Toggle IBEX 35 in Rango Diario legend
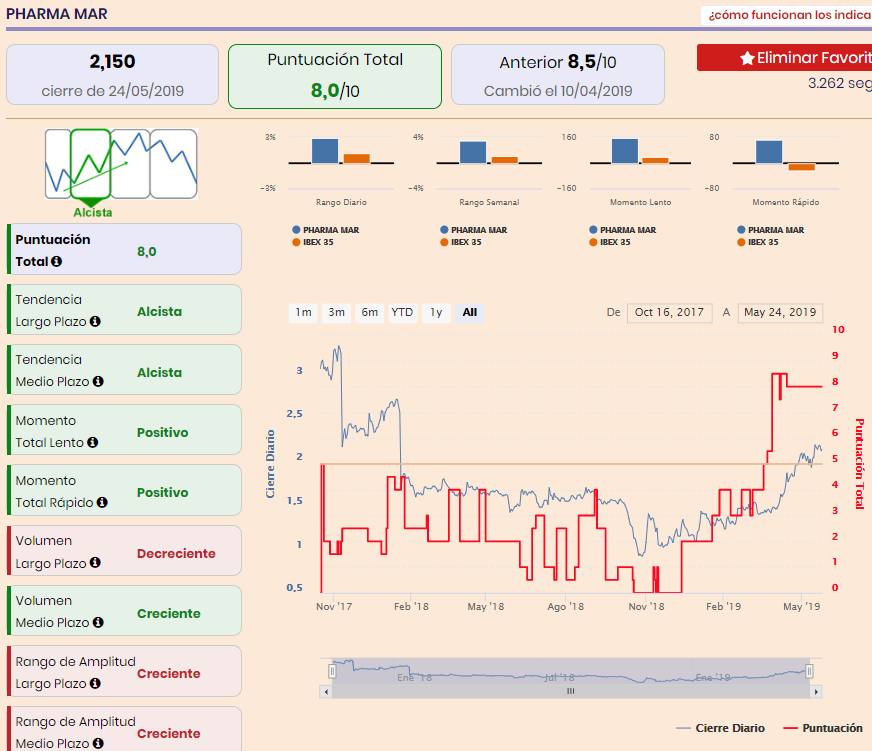Screen dimensions: 872x751 (x=313, y=242)
